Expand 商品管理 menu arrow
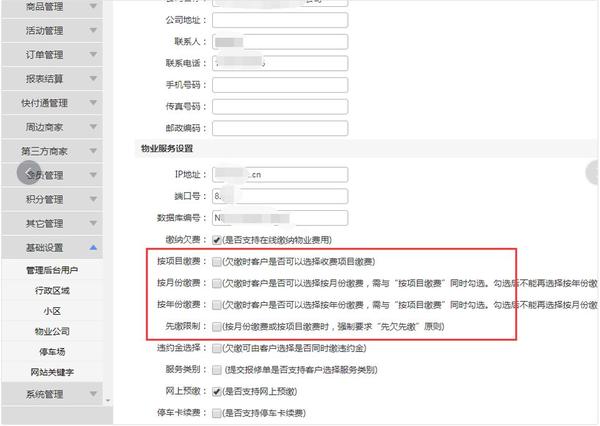 93,6
